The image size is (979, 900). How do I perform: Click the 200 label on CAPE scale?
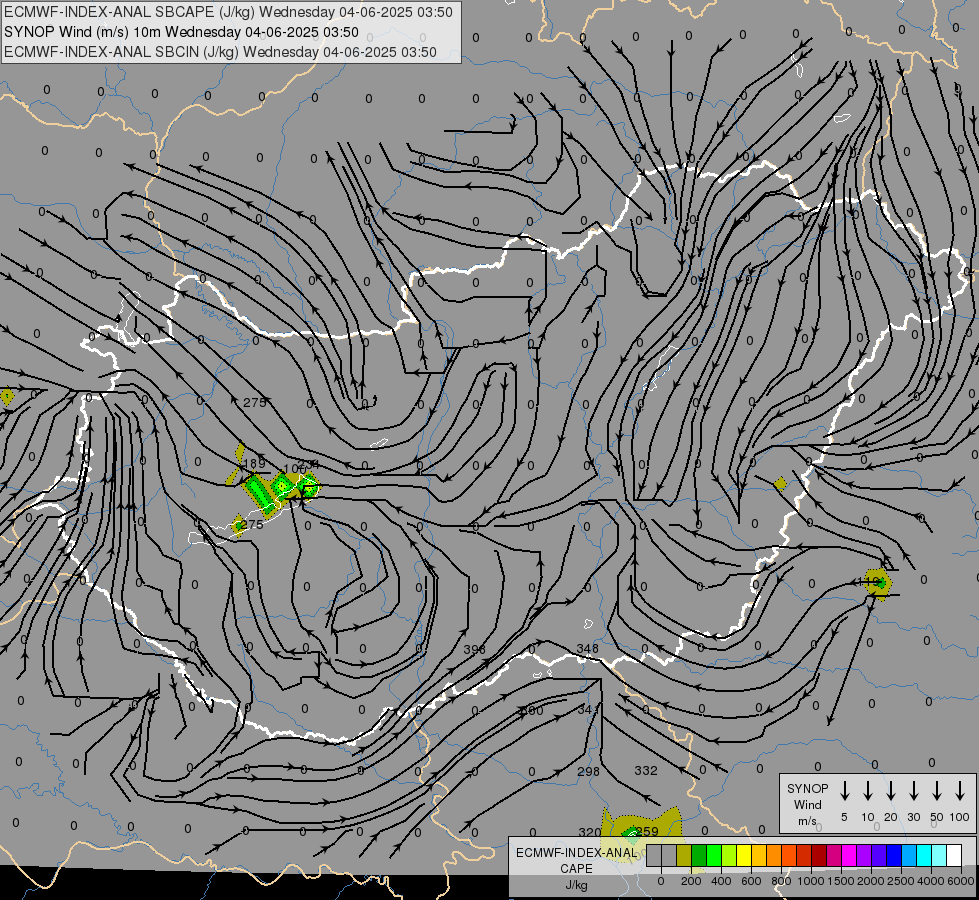click(691, 881)
